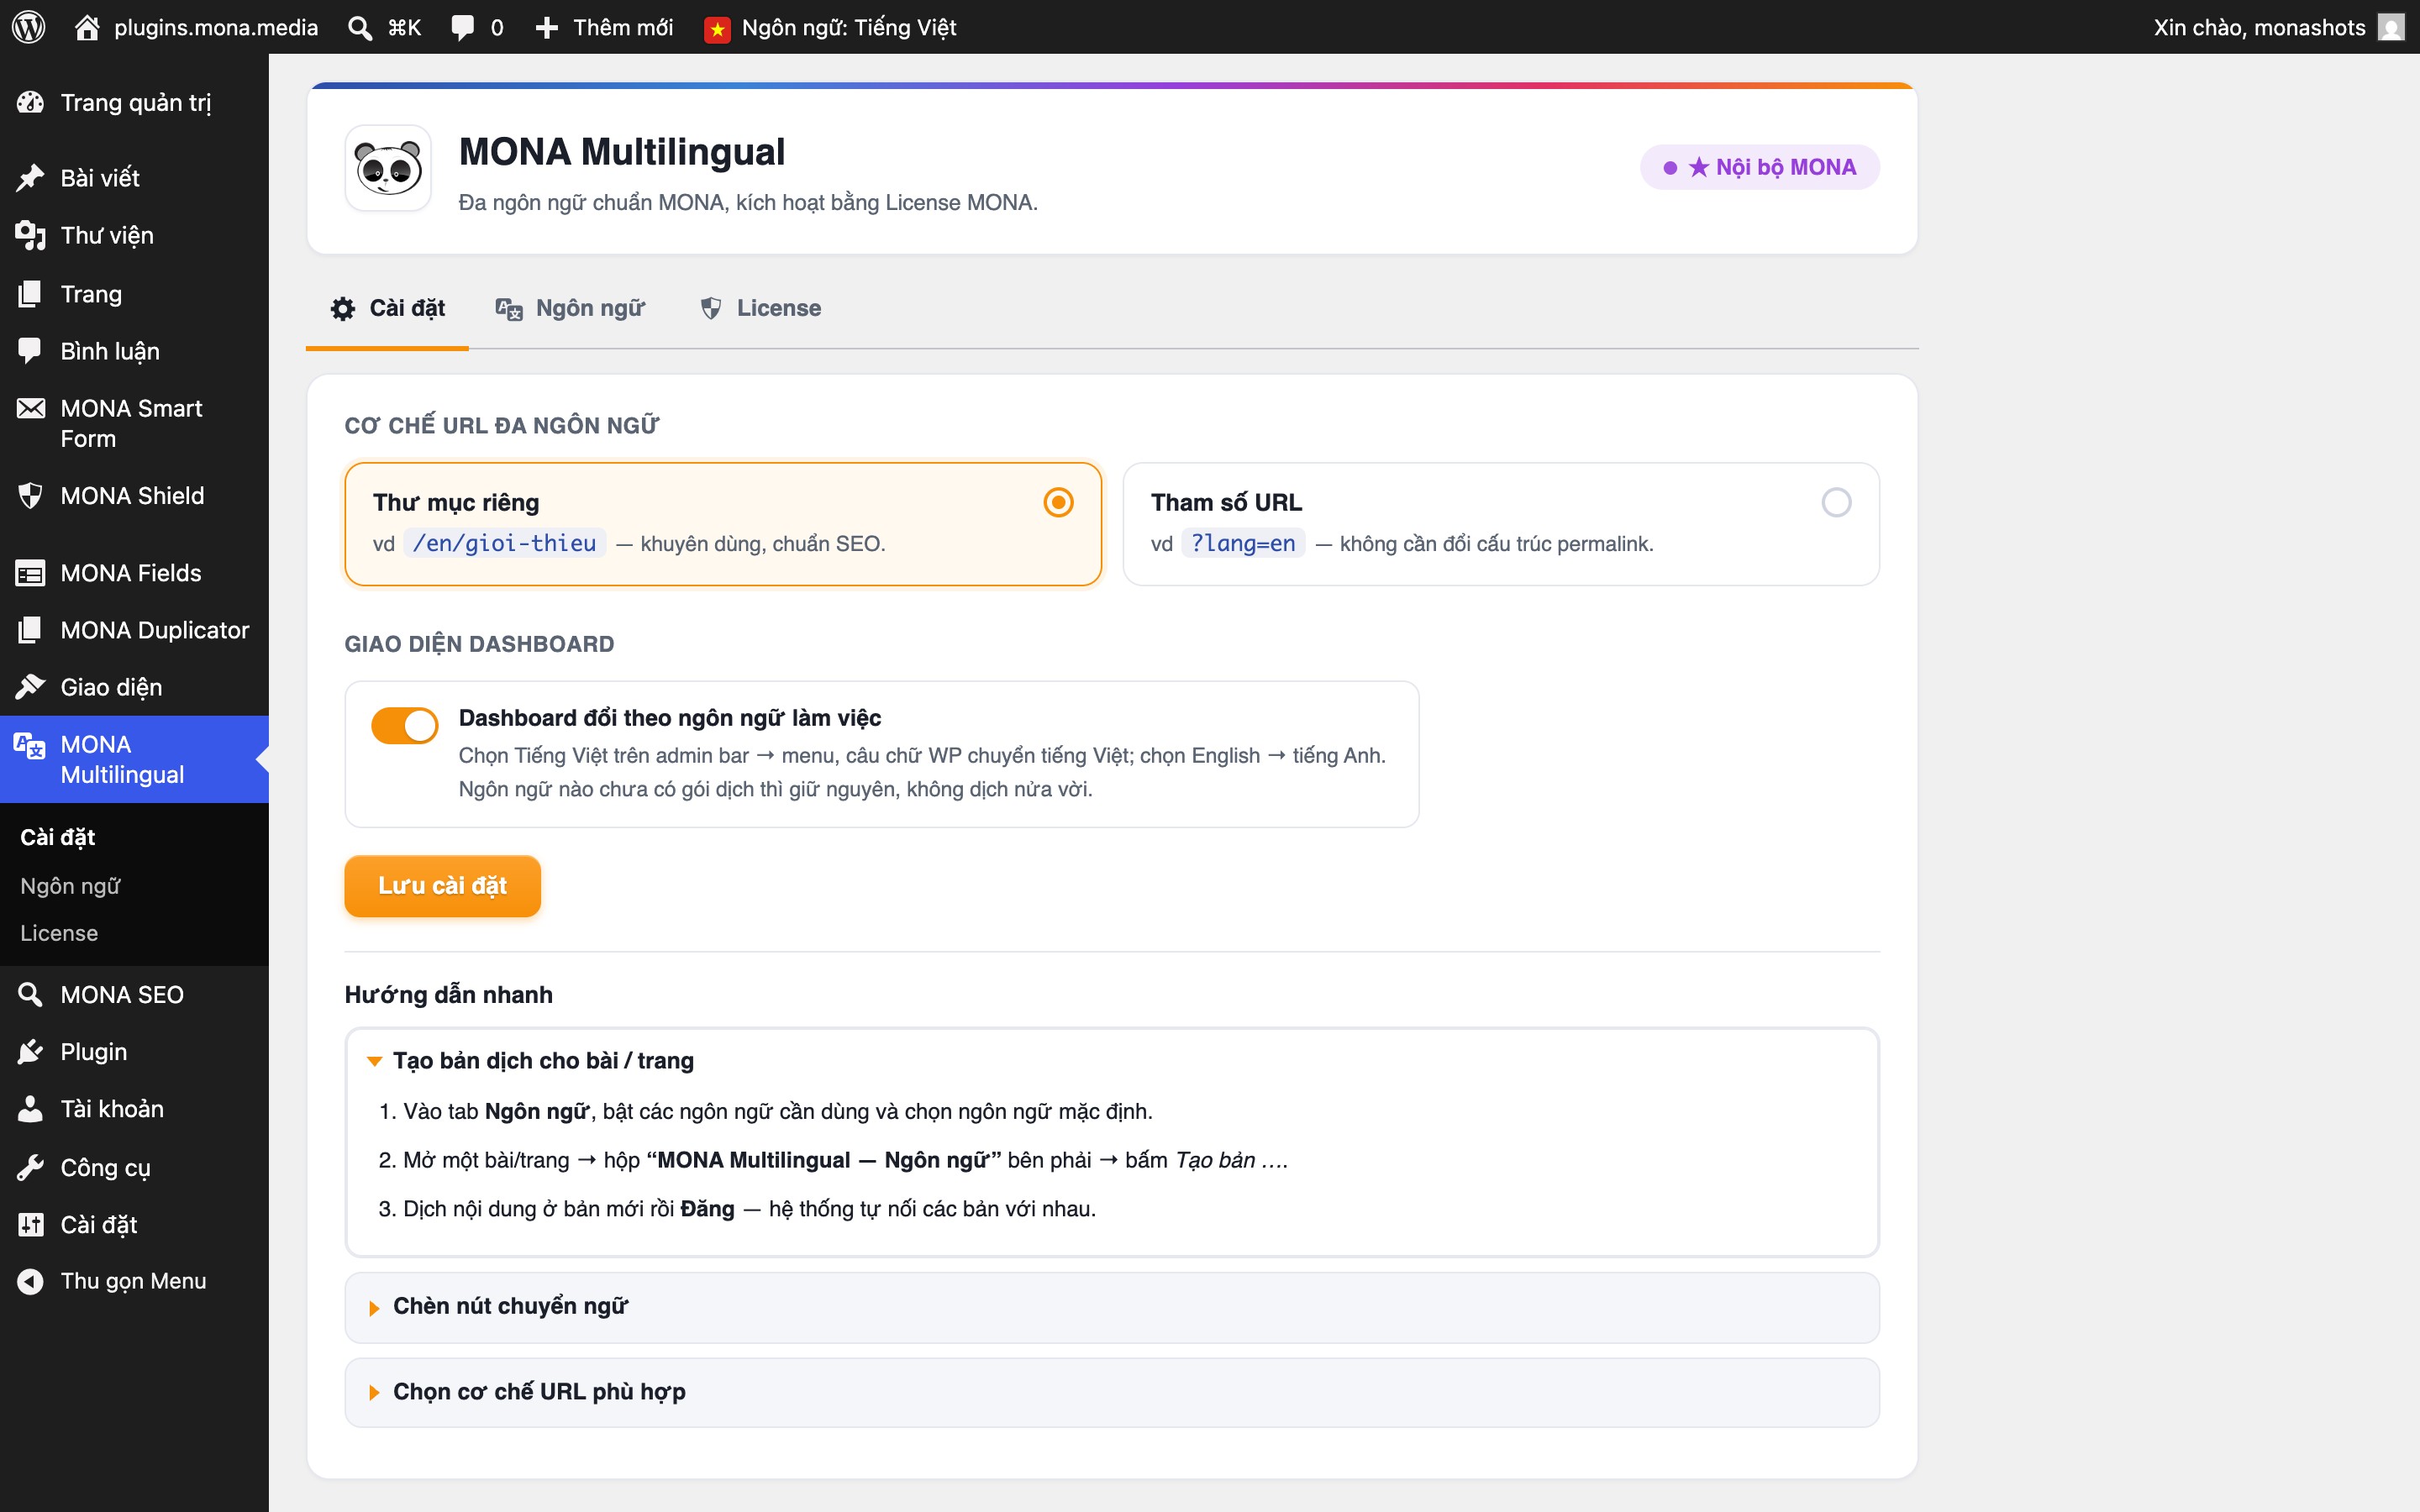
Task: Click the Giao diện brush icon
Action: point(30,687)
